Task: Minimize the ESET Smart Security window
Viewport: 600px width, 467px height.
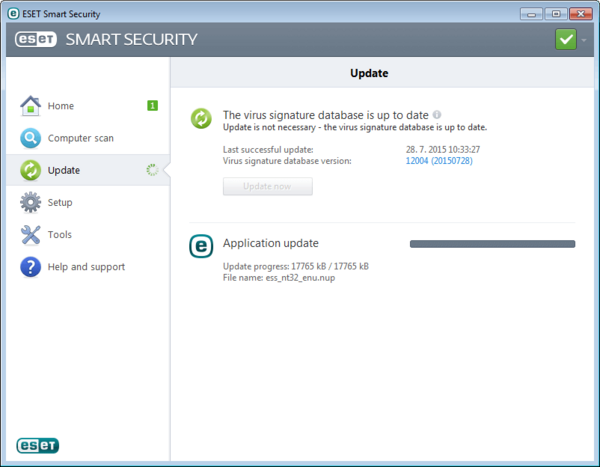Action: [x=532, y=14]
